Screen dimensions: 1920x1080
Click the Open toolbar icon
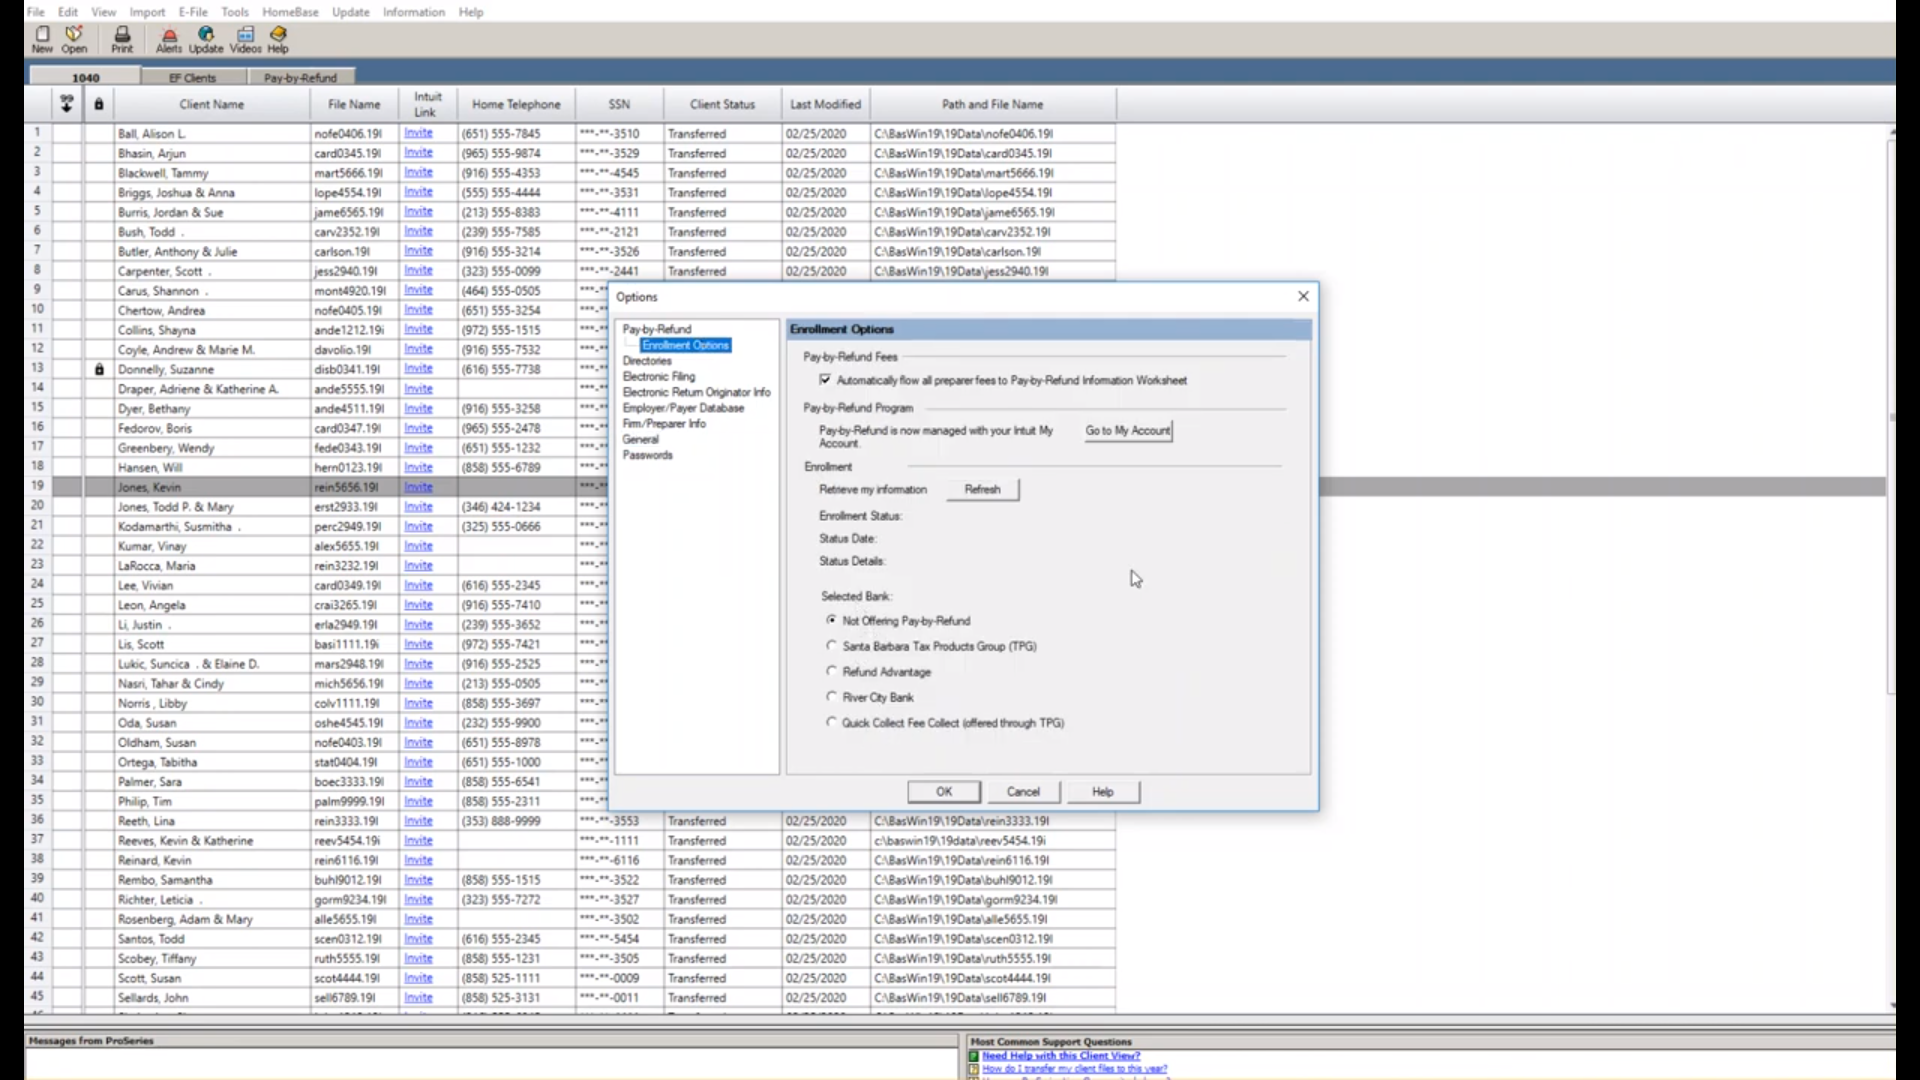(74, 40)
